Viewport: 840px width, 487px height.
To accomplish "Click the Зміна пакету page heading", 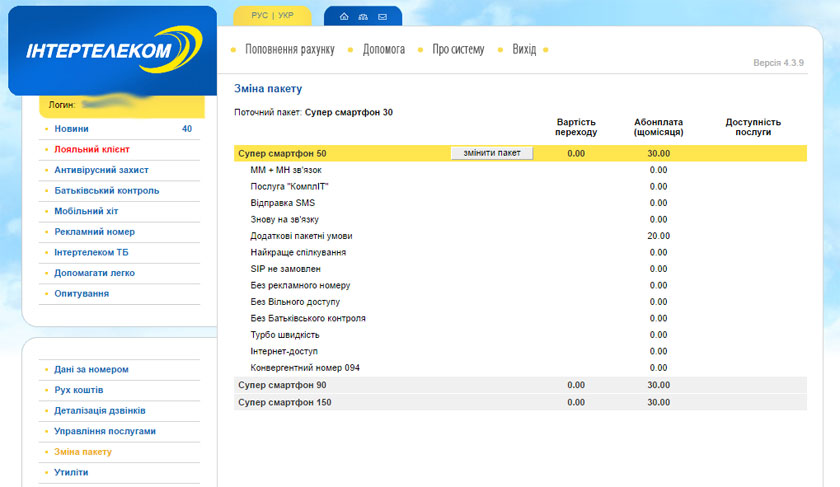I will tap(268, 88).
